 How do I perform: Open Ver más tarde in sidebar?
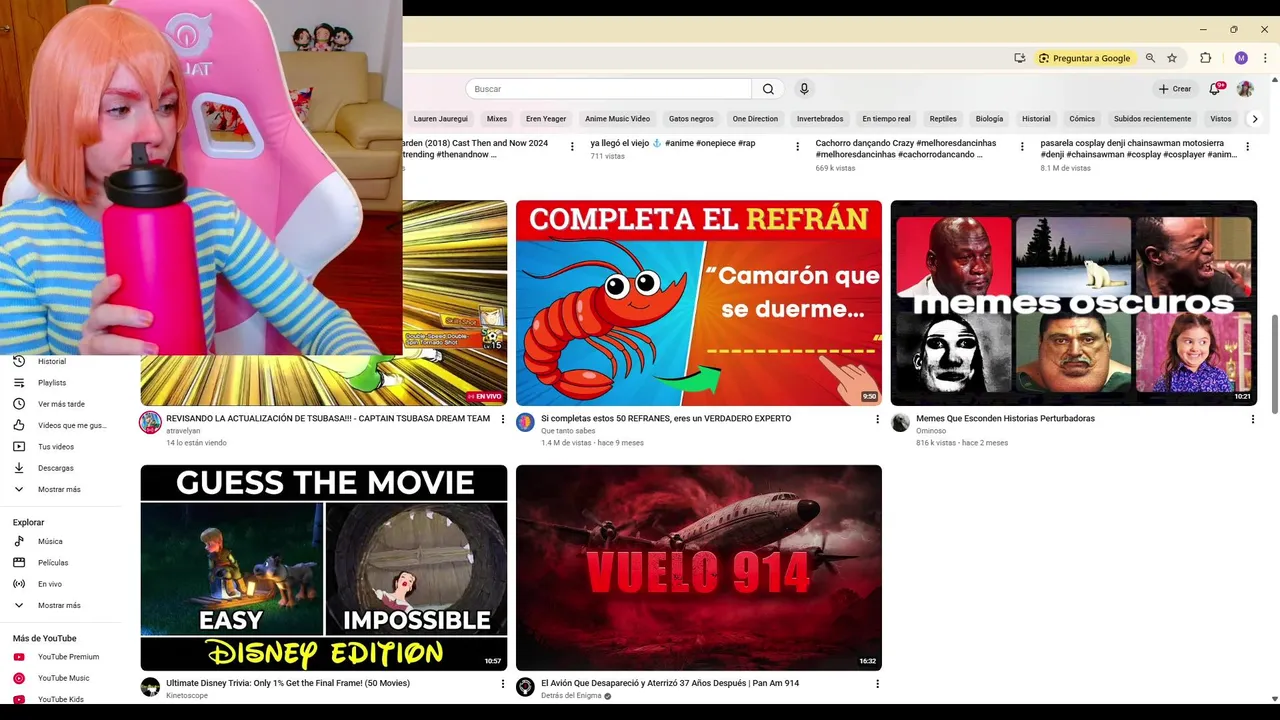click(62, 404)
